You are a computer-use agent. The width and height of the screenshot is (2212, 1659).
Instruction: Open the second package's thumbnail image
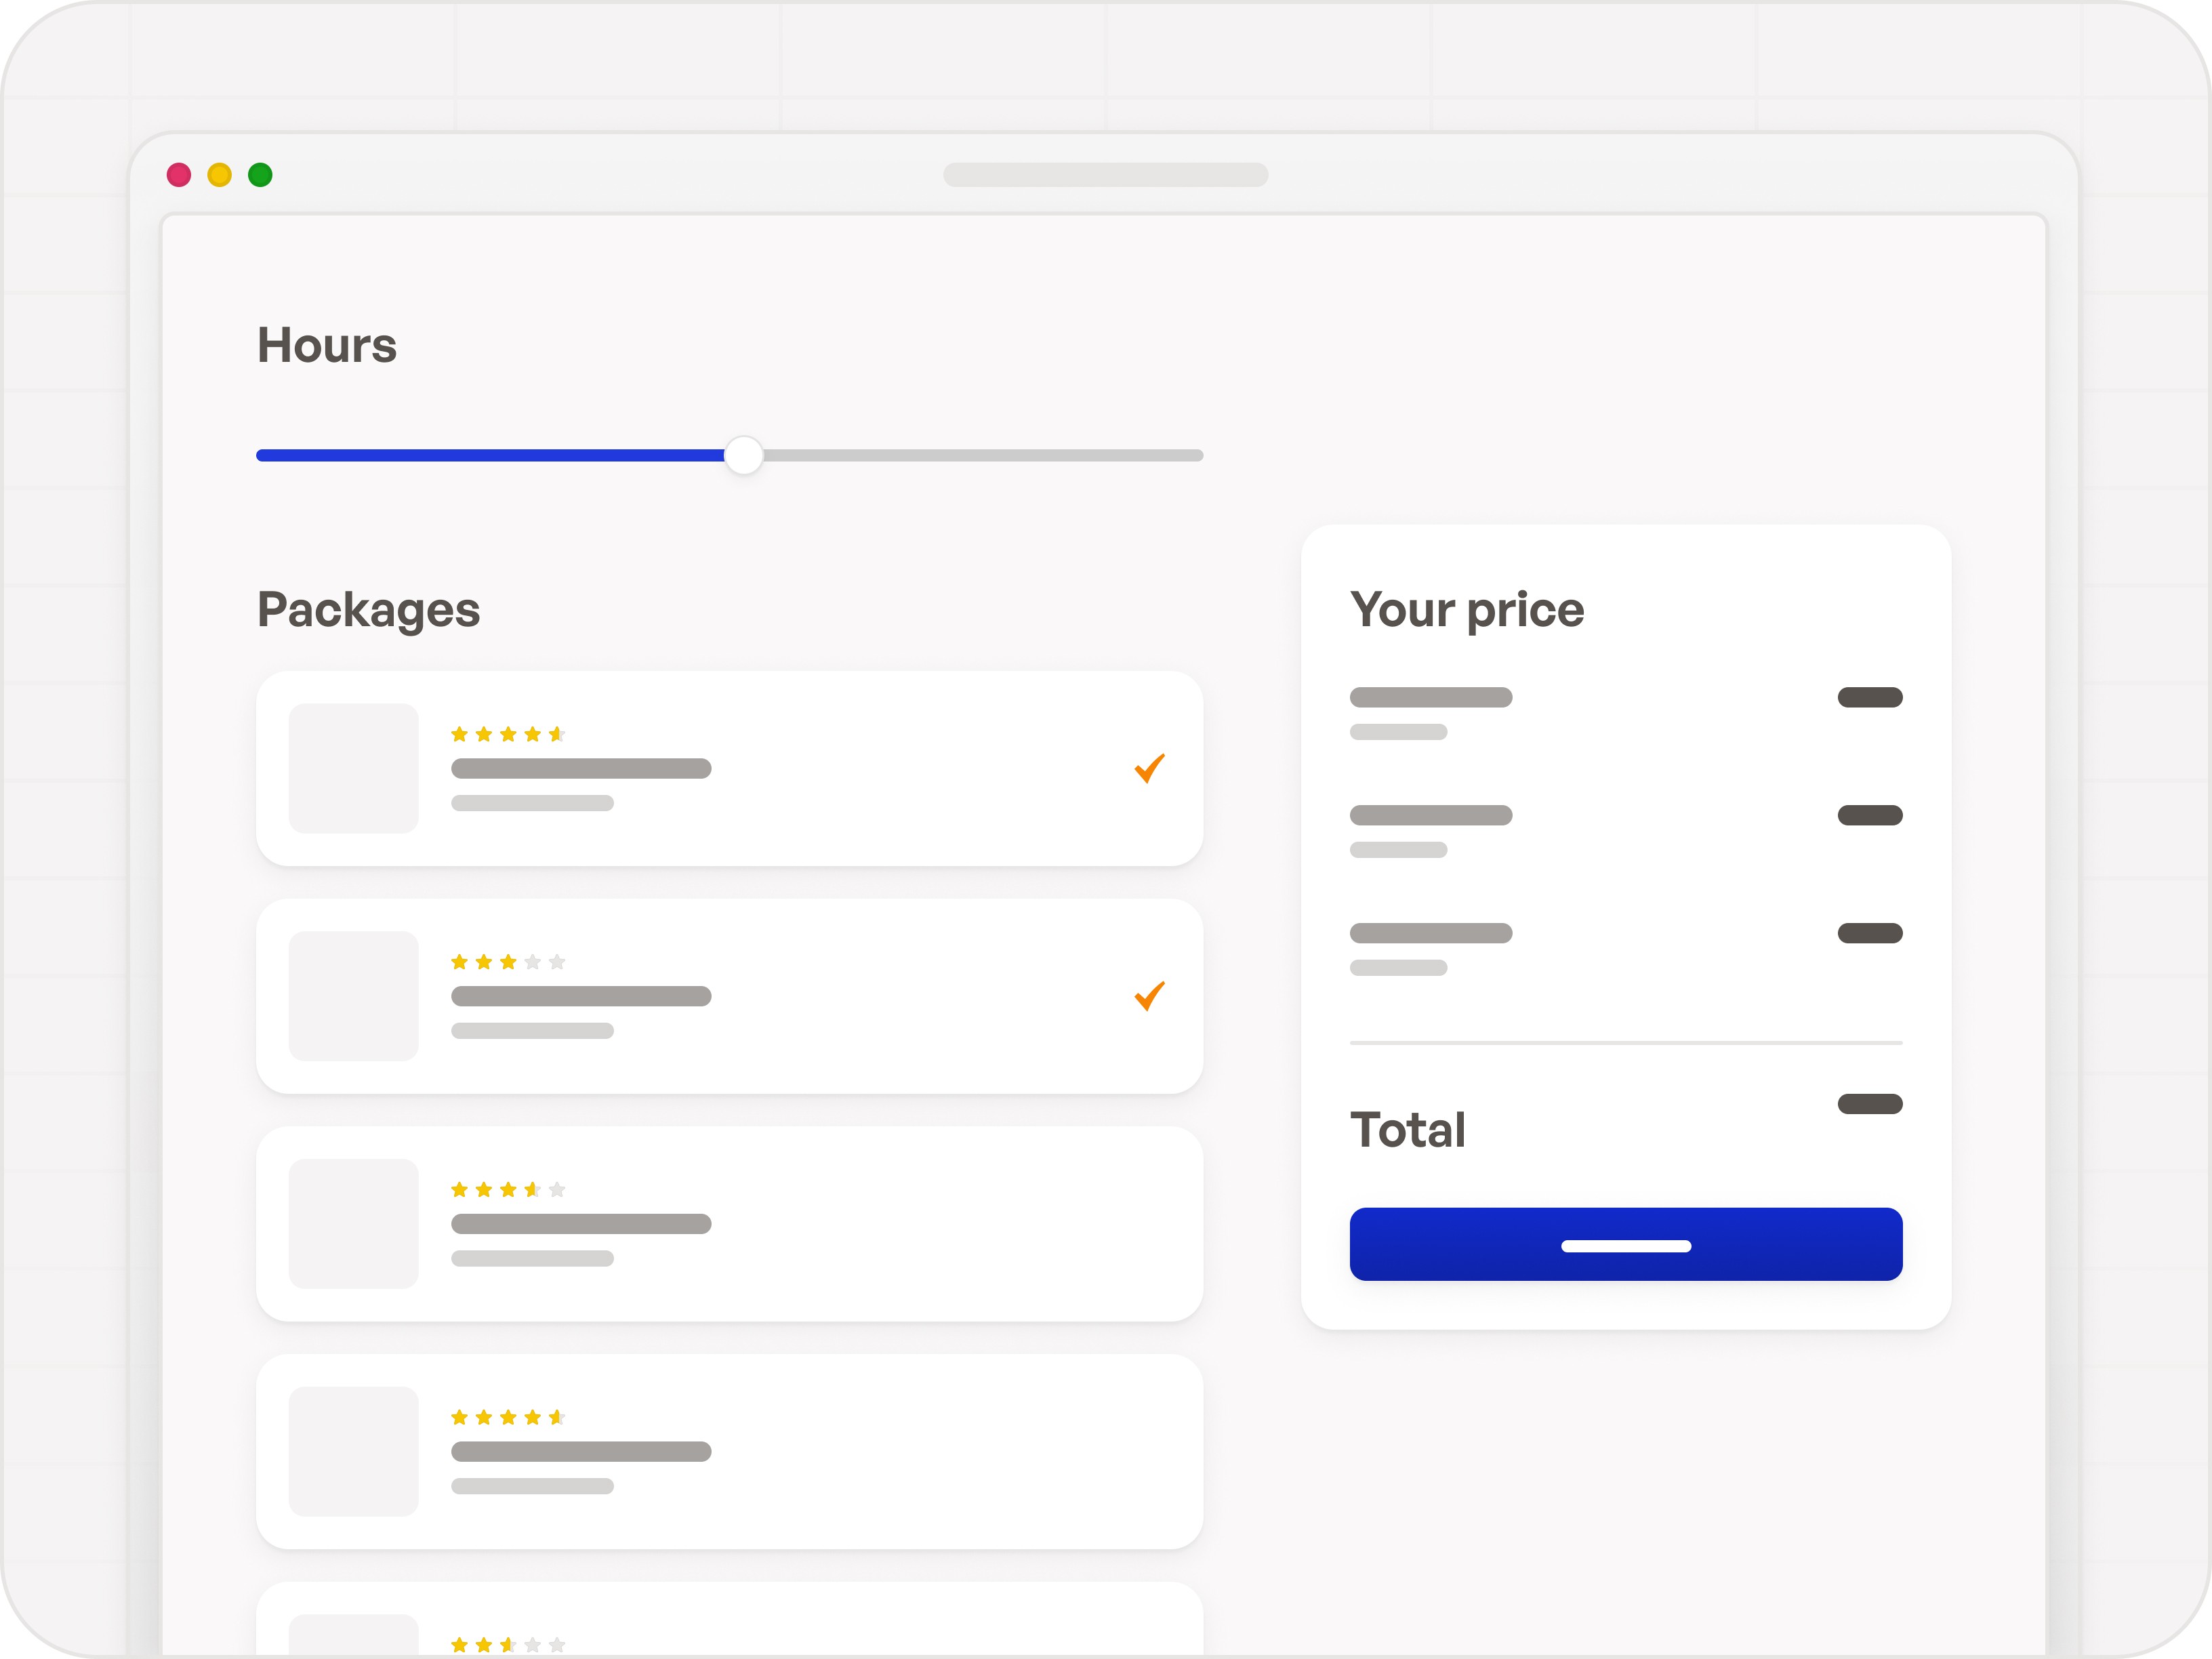click(x=353, y=996)
